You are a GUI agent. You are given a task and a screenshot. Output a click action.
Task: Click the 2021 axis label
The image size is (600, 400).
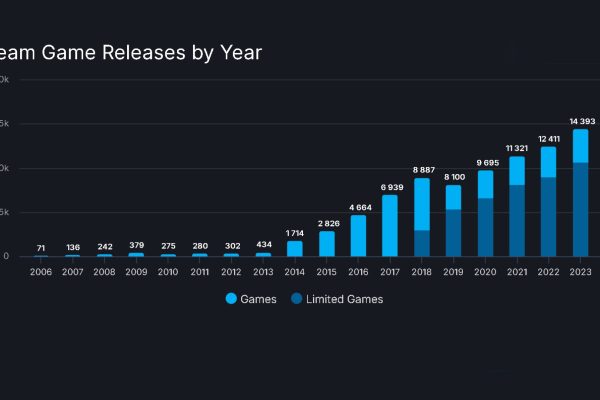pyautogui.click(x=517, y=272)
